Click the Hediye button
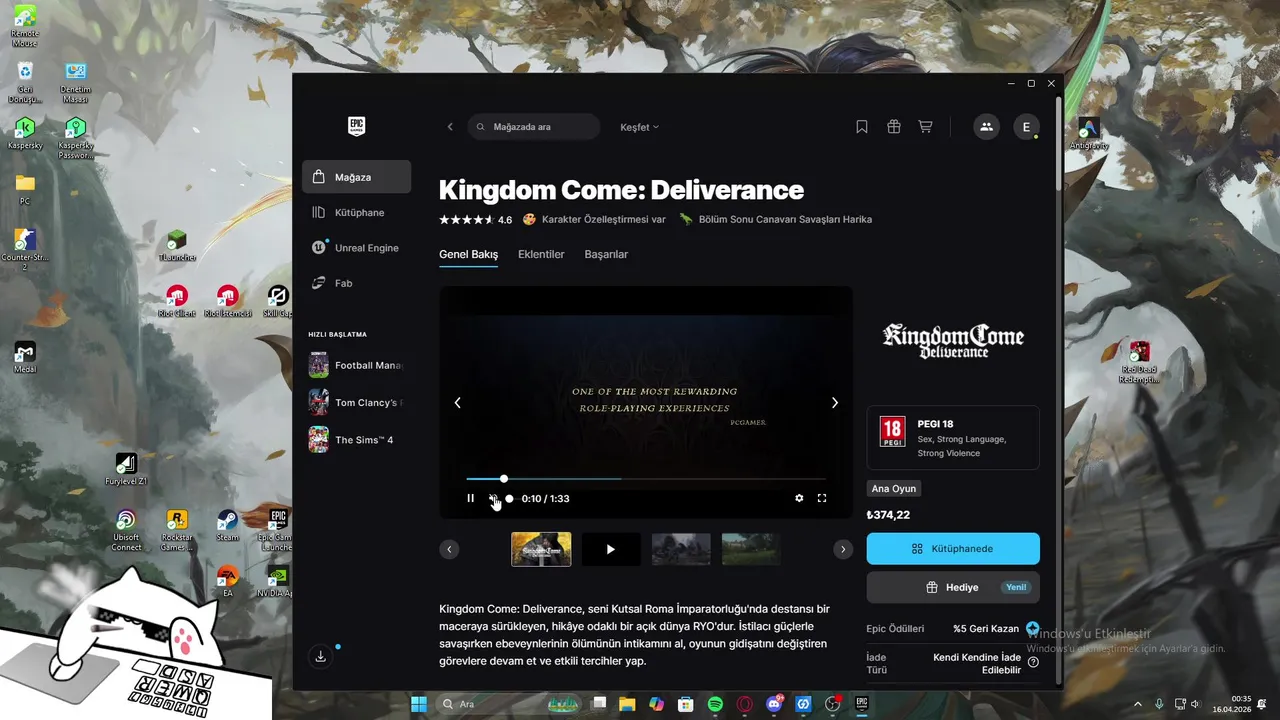The height and width of the screenshot is (720, 1280). coord(953,587)
